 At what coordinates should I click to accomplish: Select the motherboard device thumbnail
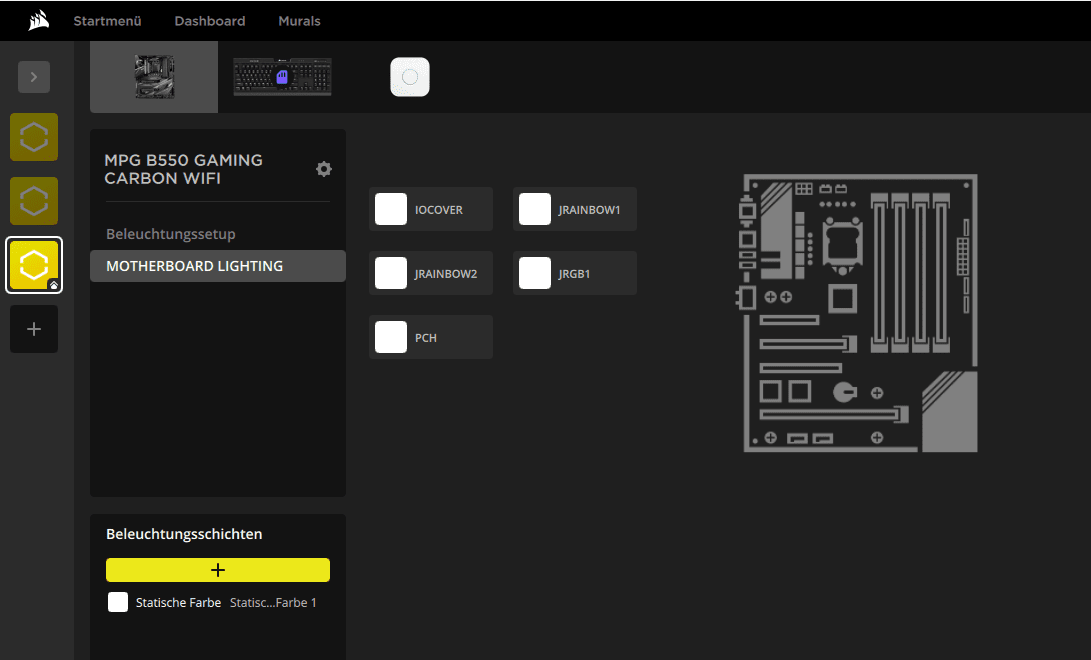[154, 77]
